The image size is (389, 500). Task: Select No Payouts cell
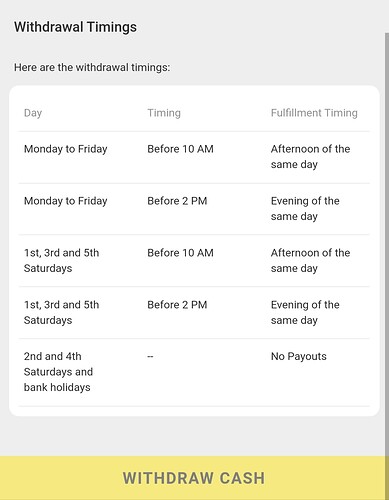299,356
